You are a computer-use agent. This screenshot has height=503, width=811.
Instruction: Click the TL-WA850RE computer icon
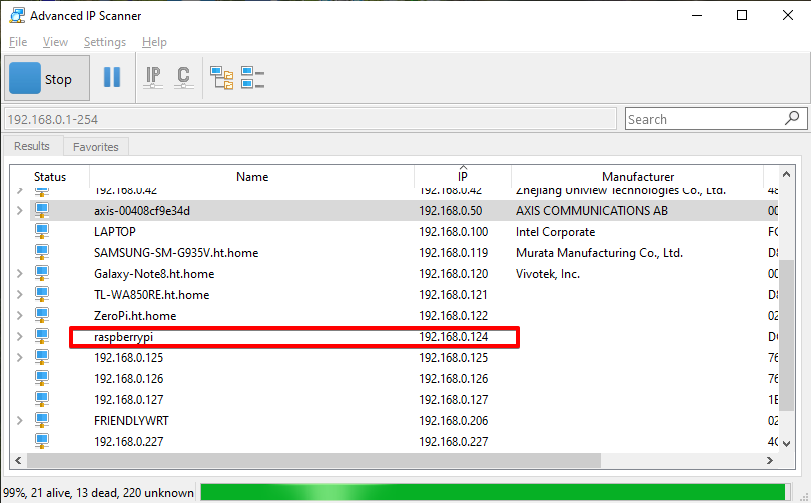42,295
